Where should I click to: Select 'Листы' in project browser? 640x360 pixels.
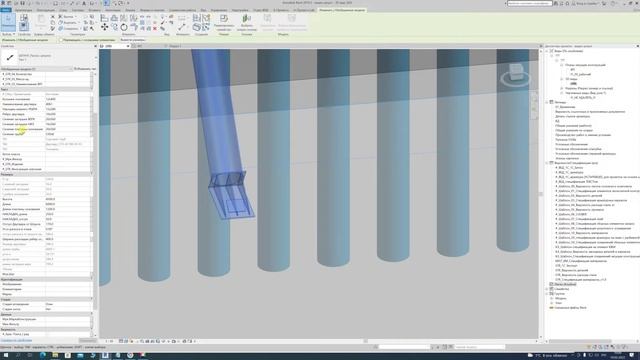pyautogui.click(x=565, y=284)
